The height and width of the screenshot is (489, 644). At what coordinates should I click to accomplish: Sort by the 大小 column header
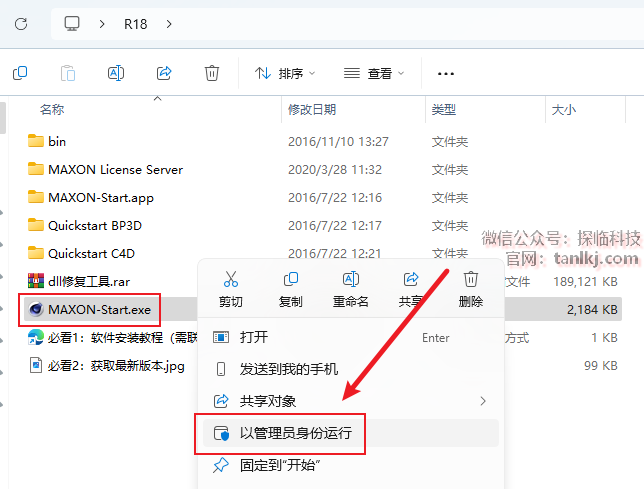click(x=564, y=110)
